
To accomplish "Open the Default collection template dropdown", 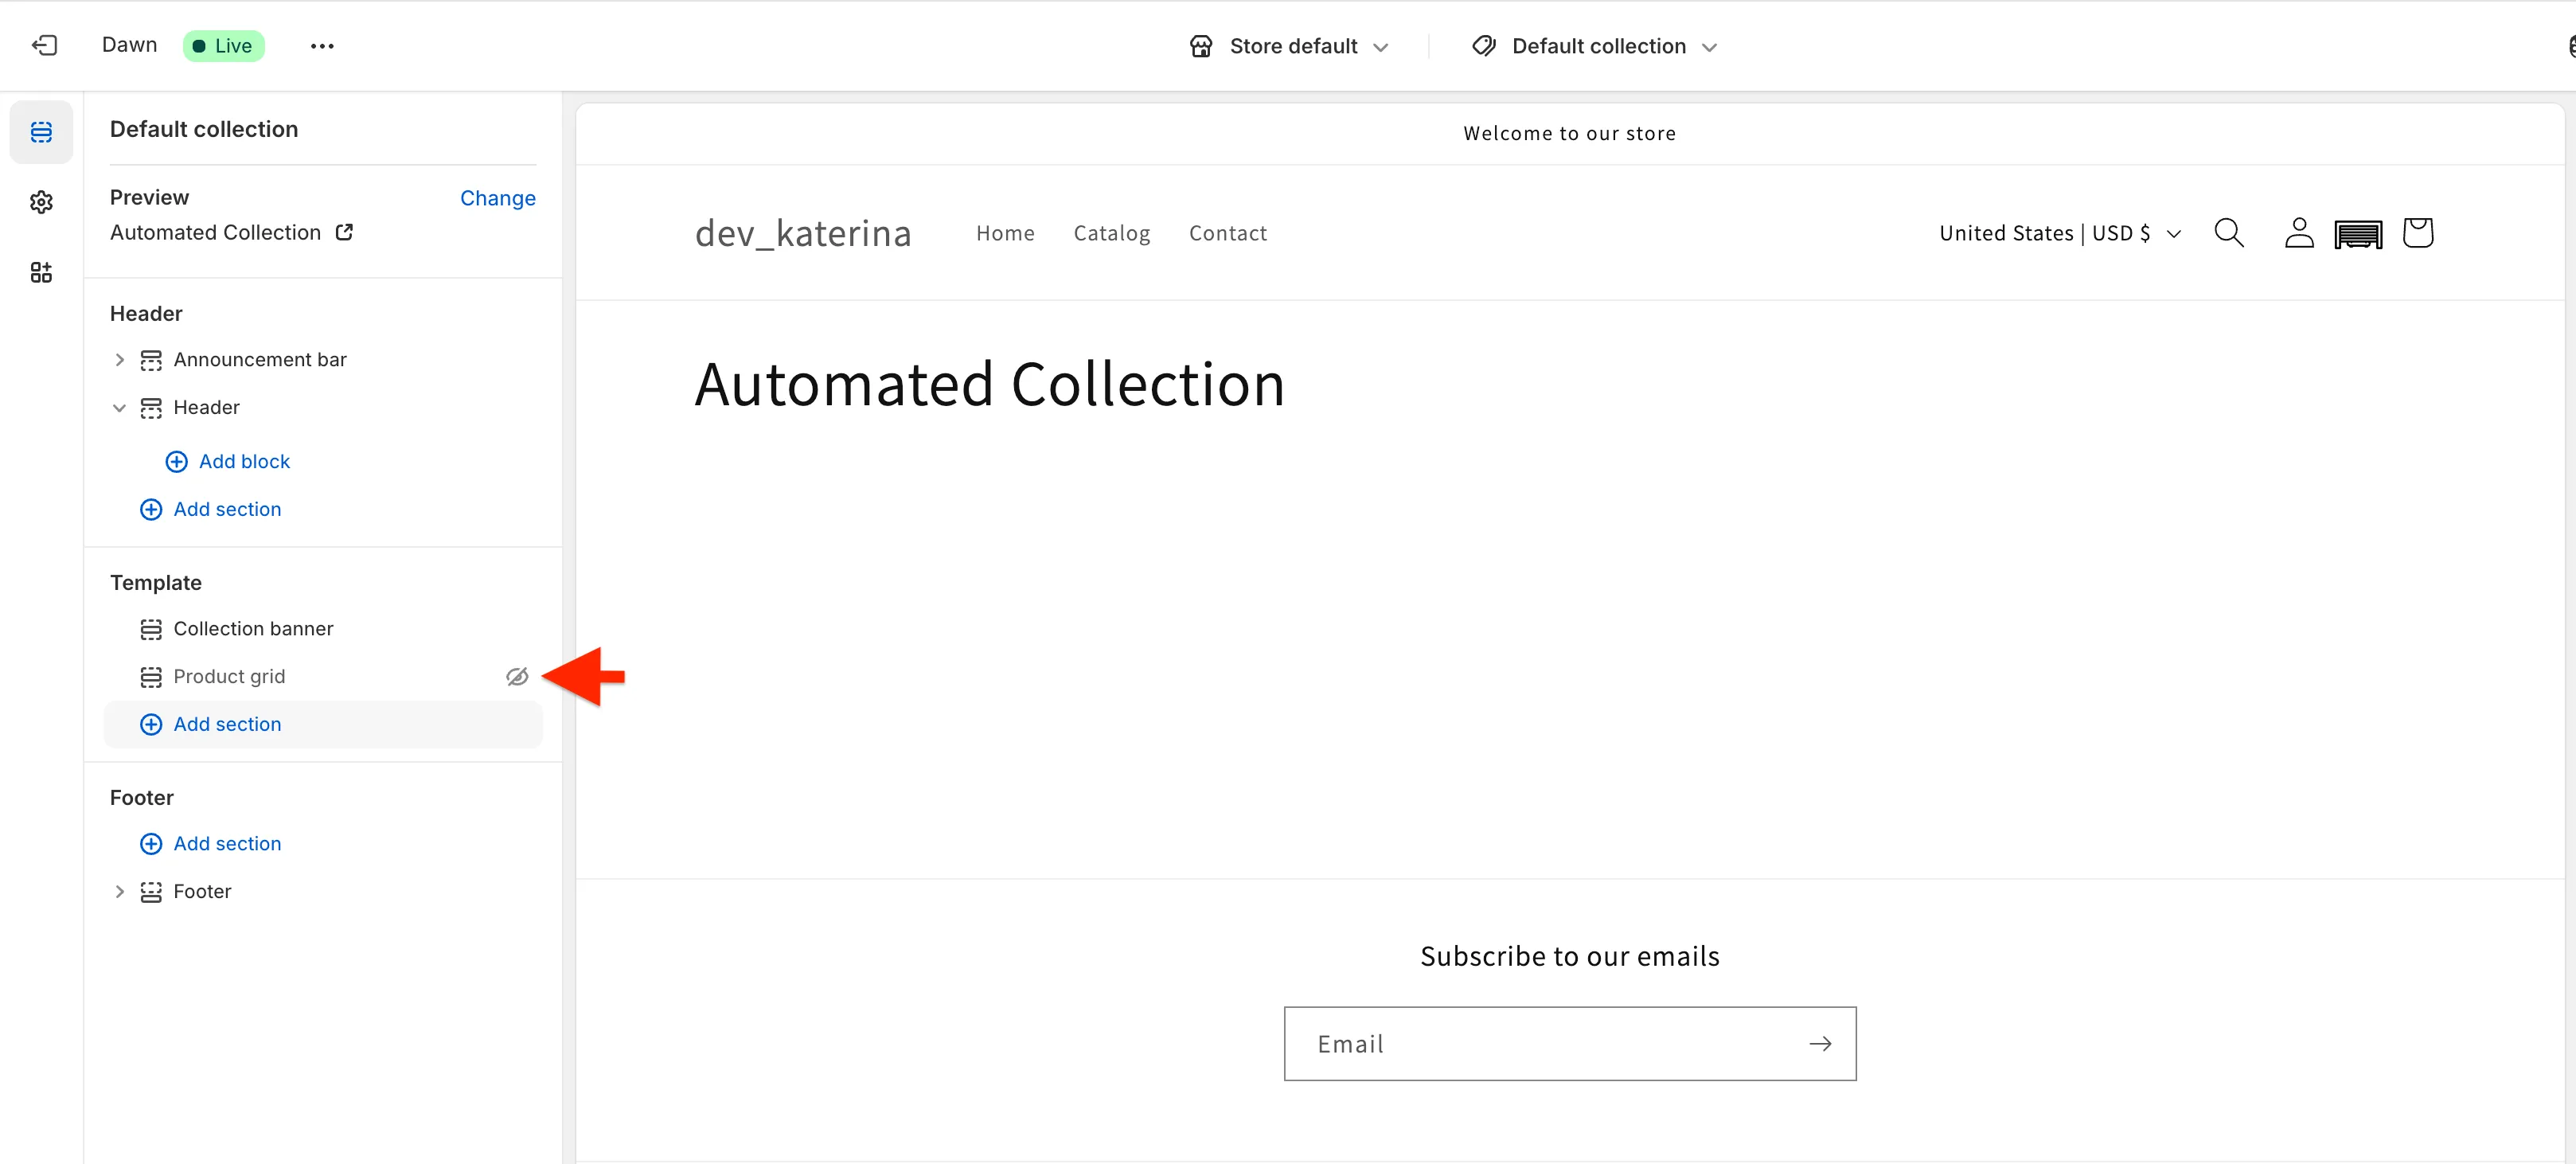I will tap(1596, 46).
